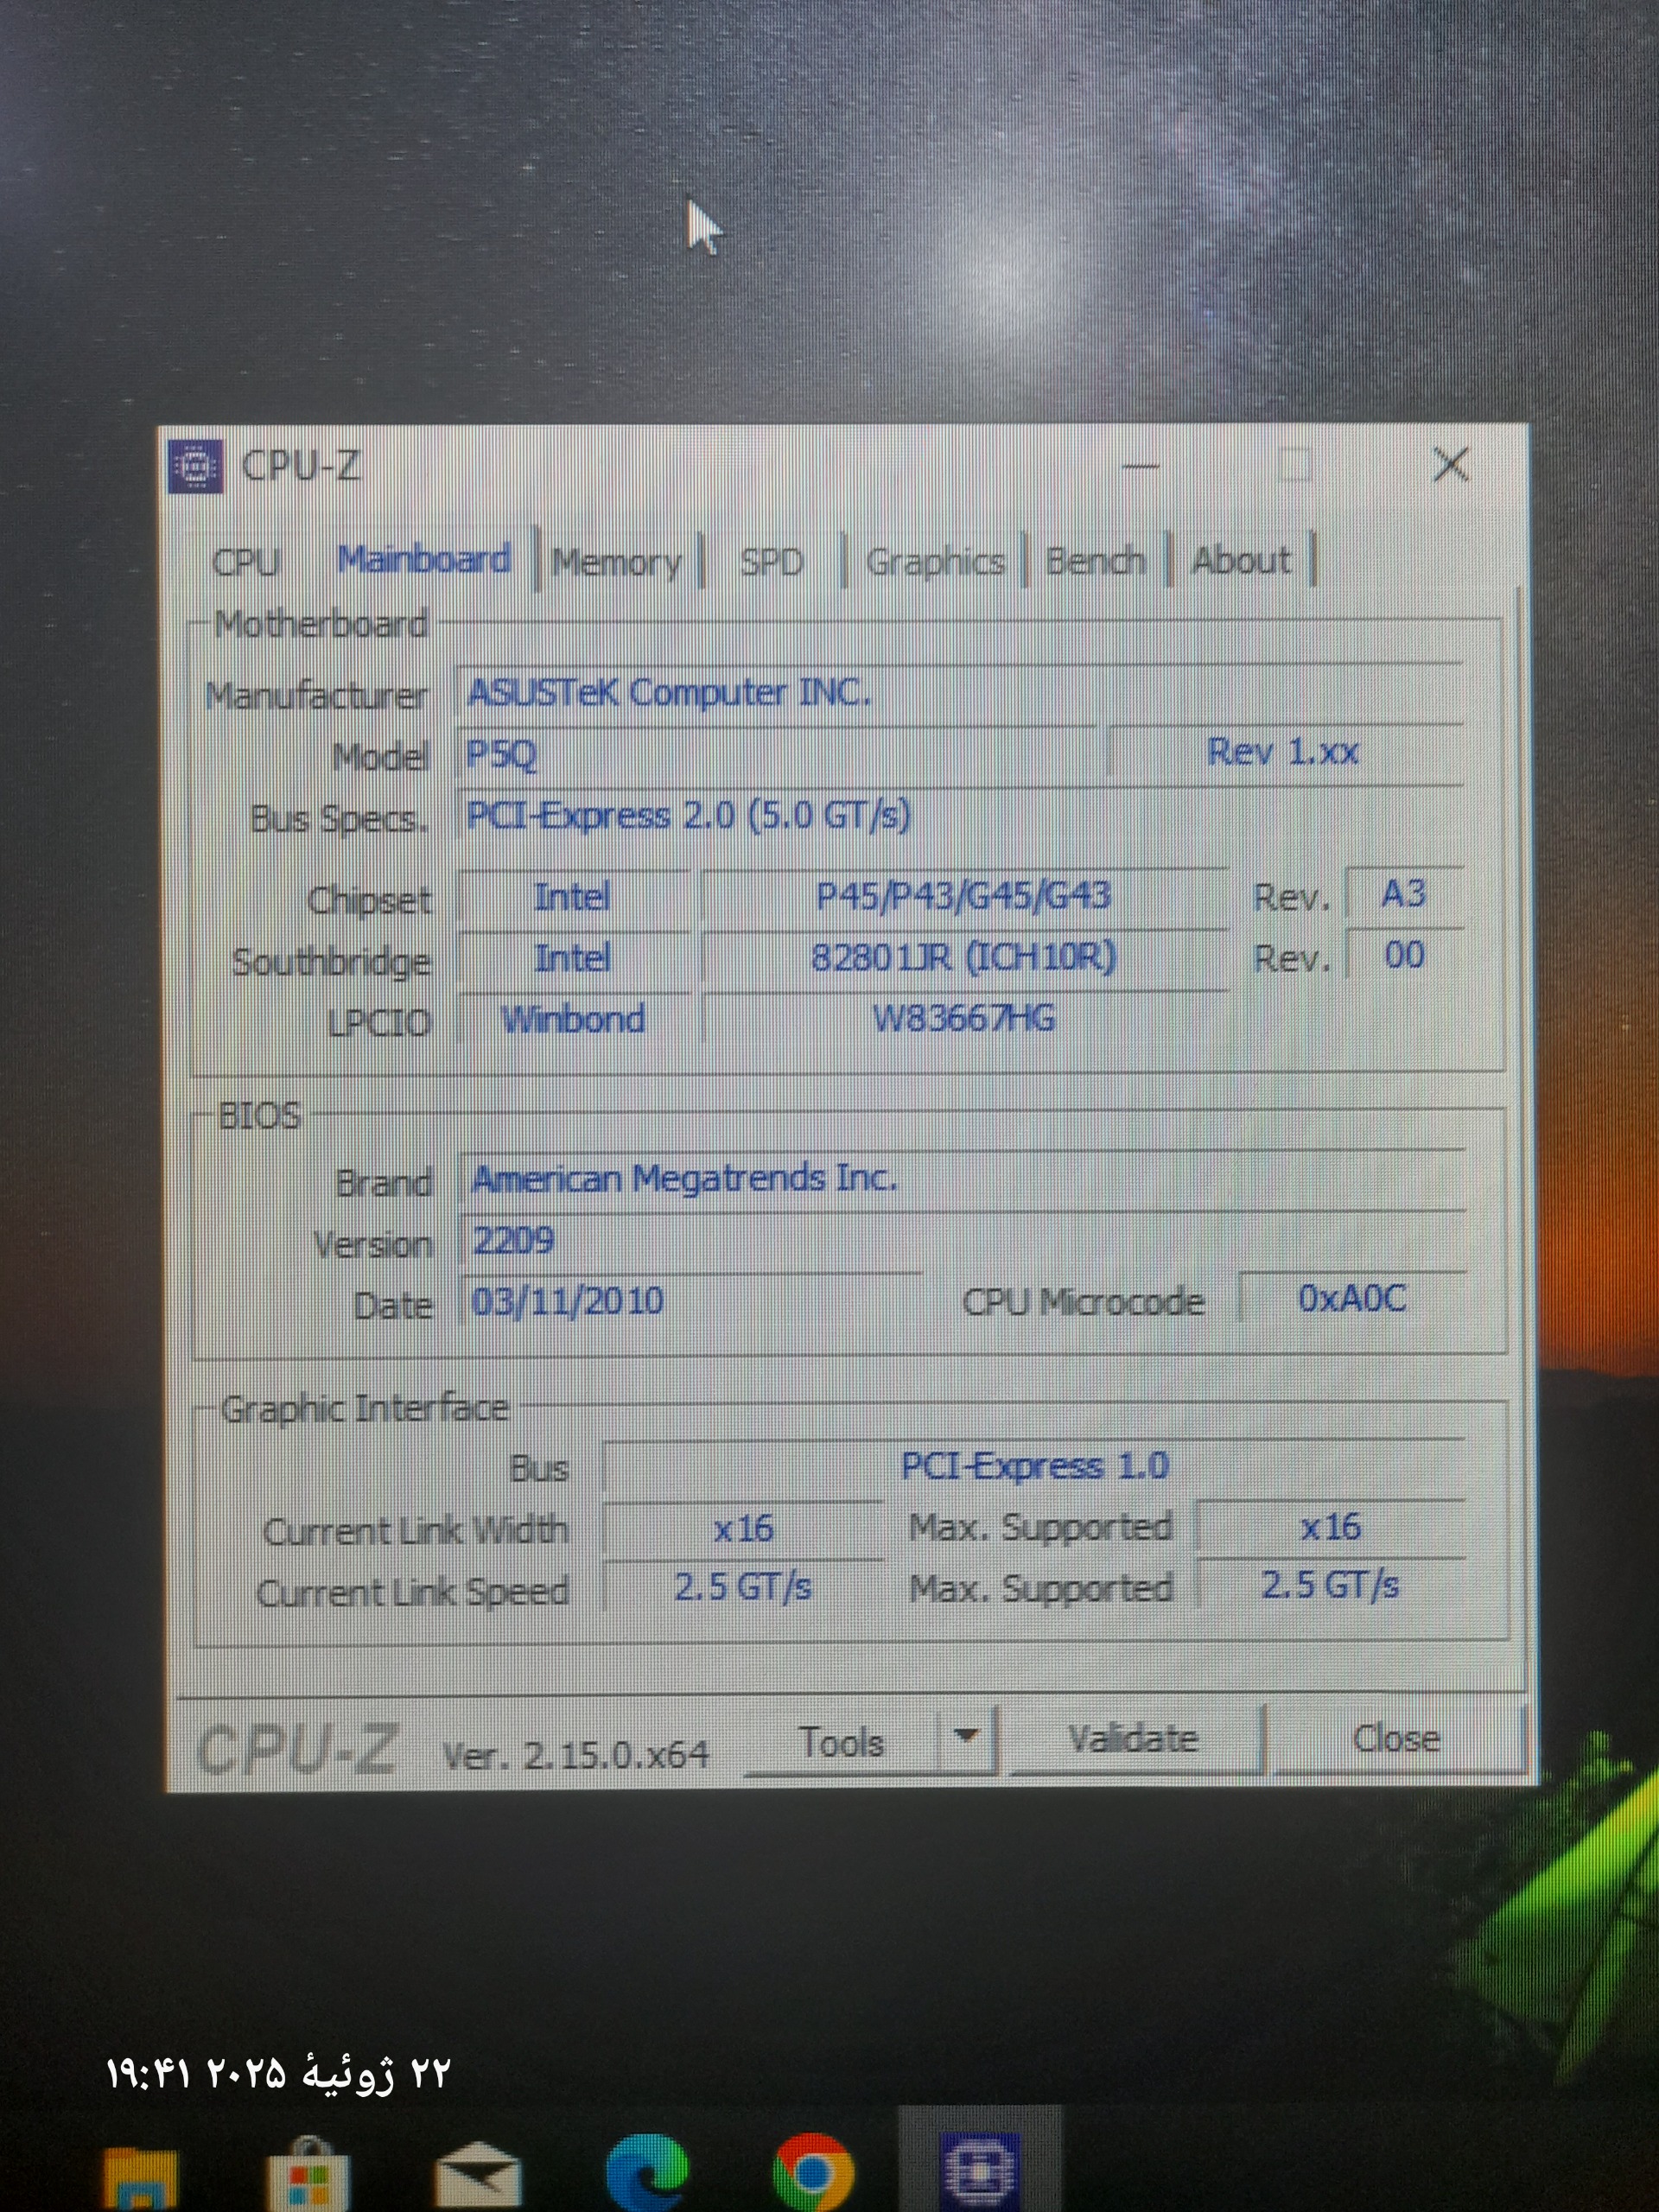Click the CPU-Z title bar icon
1659x2212 pixels.
(196, 466)
